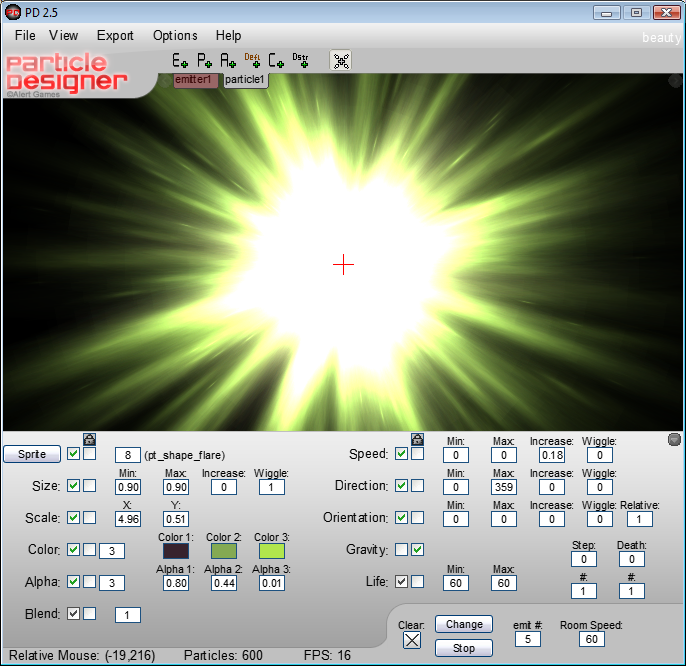Click the Speed Increase field showing 0.18
686x666 pixels.
552,455
